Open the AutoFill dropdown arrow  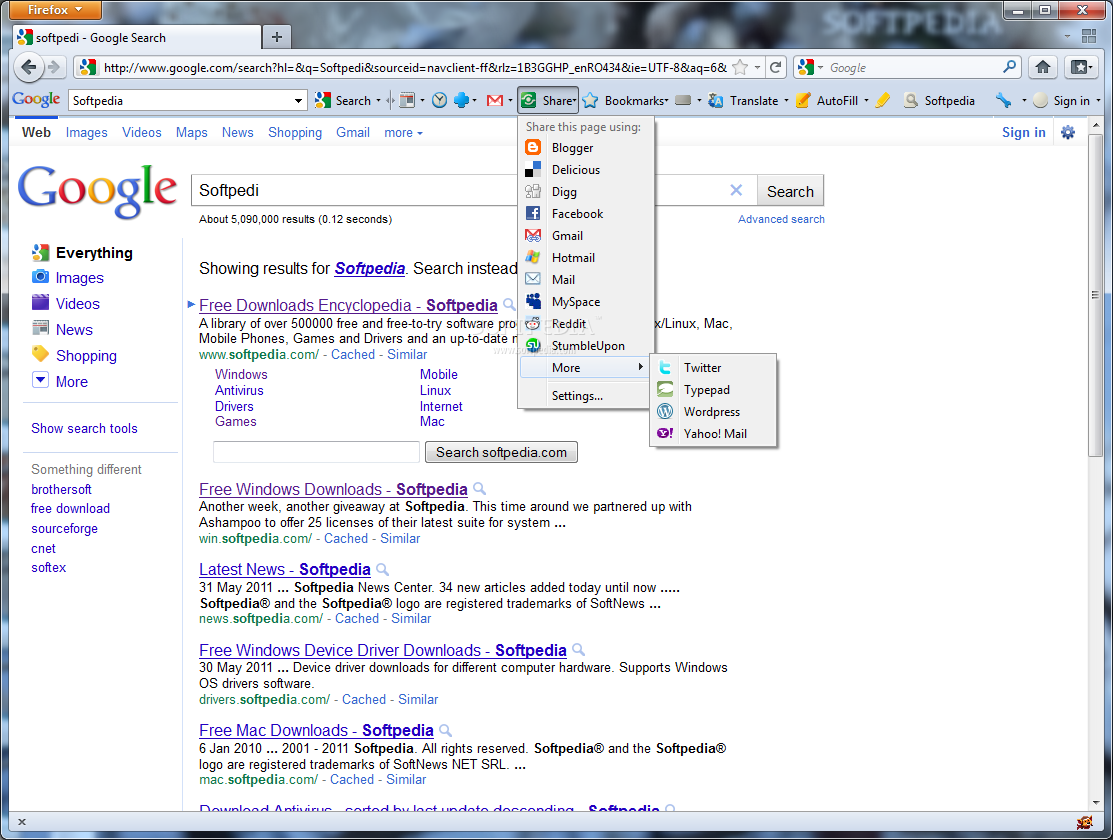pyautogui.click(x=866, y=101)
